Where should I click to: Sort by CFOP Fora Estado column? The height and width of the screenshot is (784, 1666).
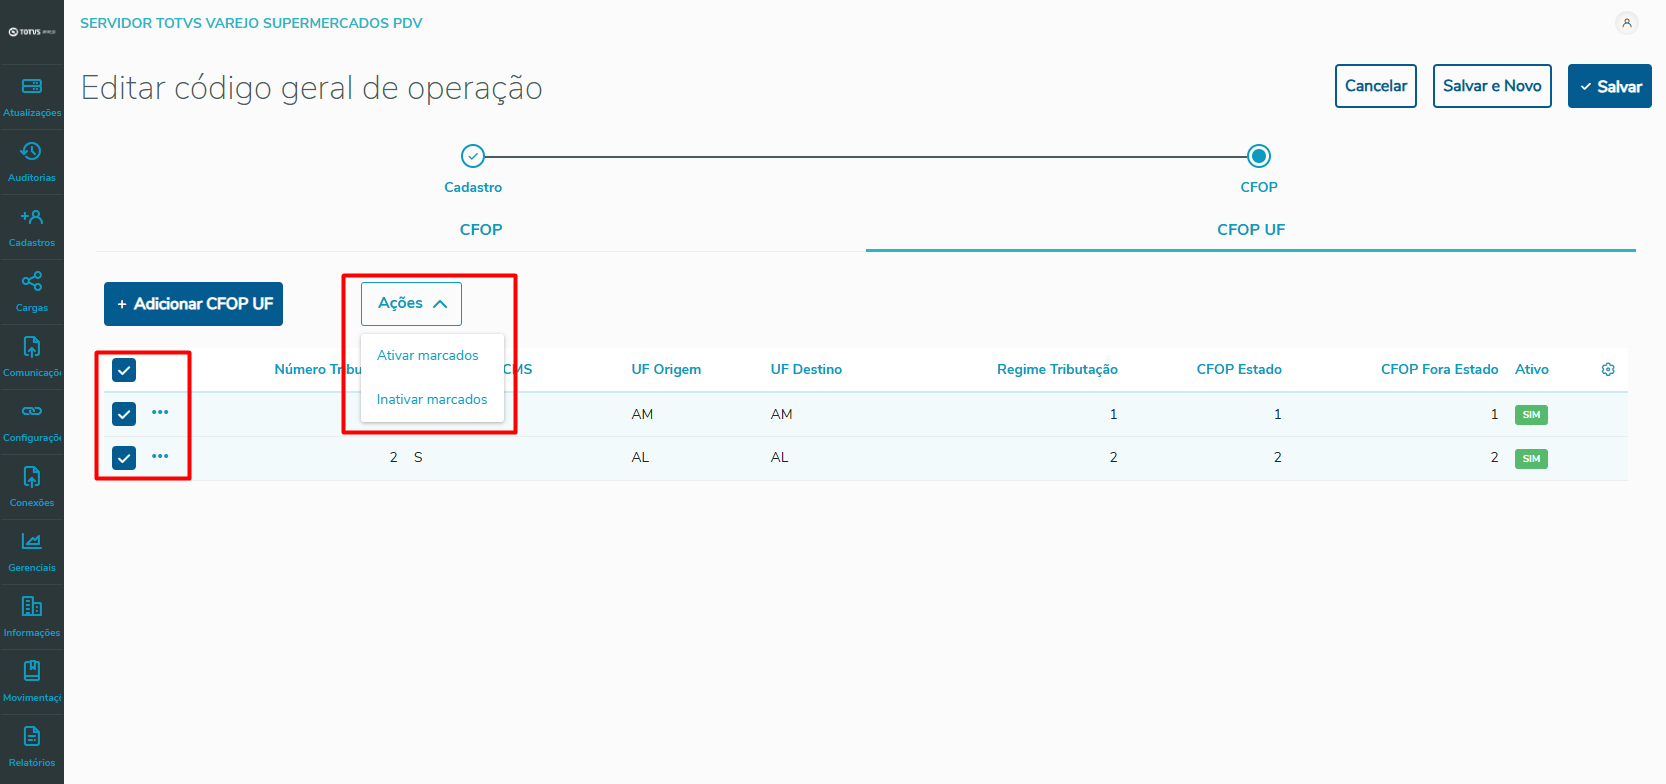click(x=1439, y=369)
